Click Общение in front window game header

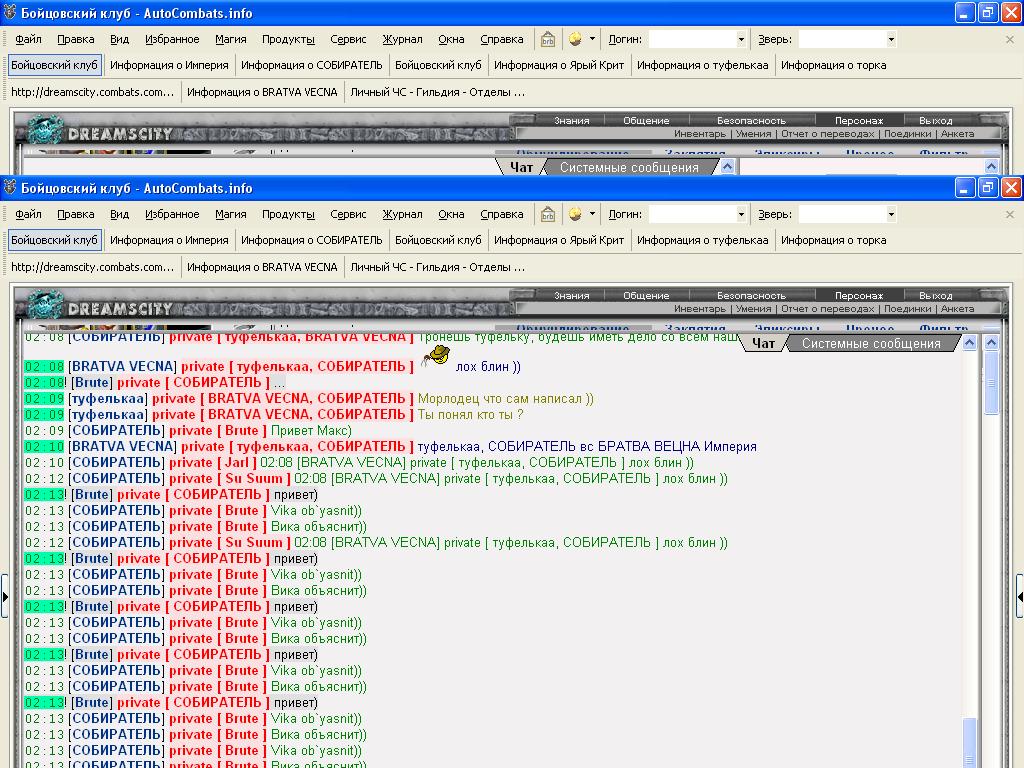click(x=646, y=296)
